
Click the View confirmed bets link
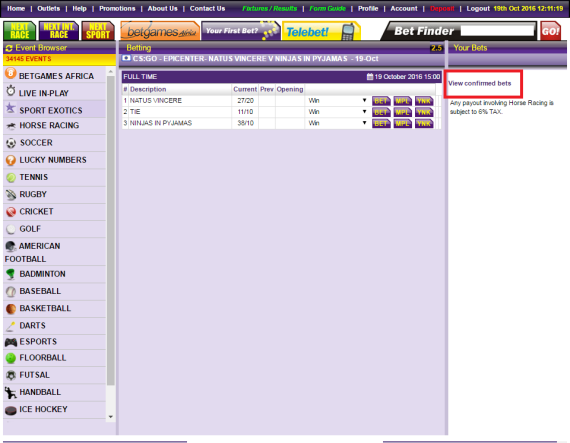(x=479, y=83)
